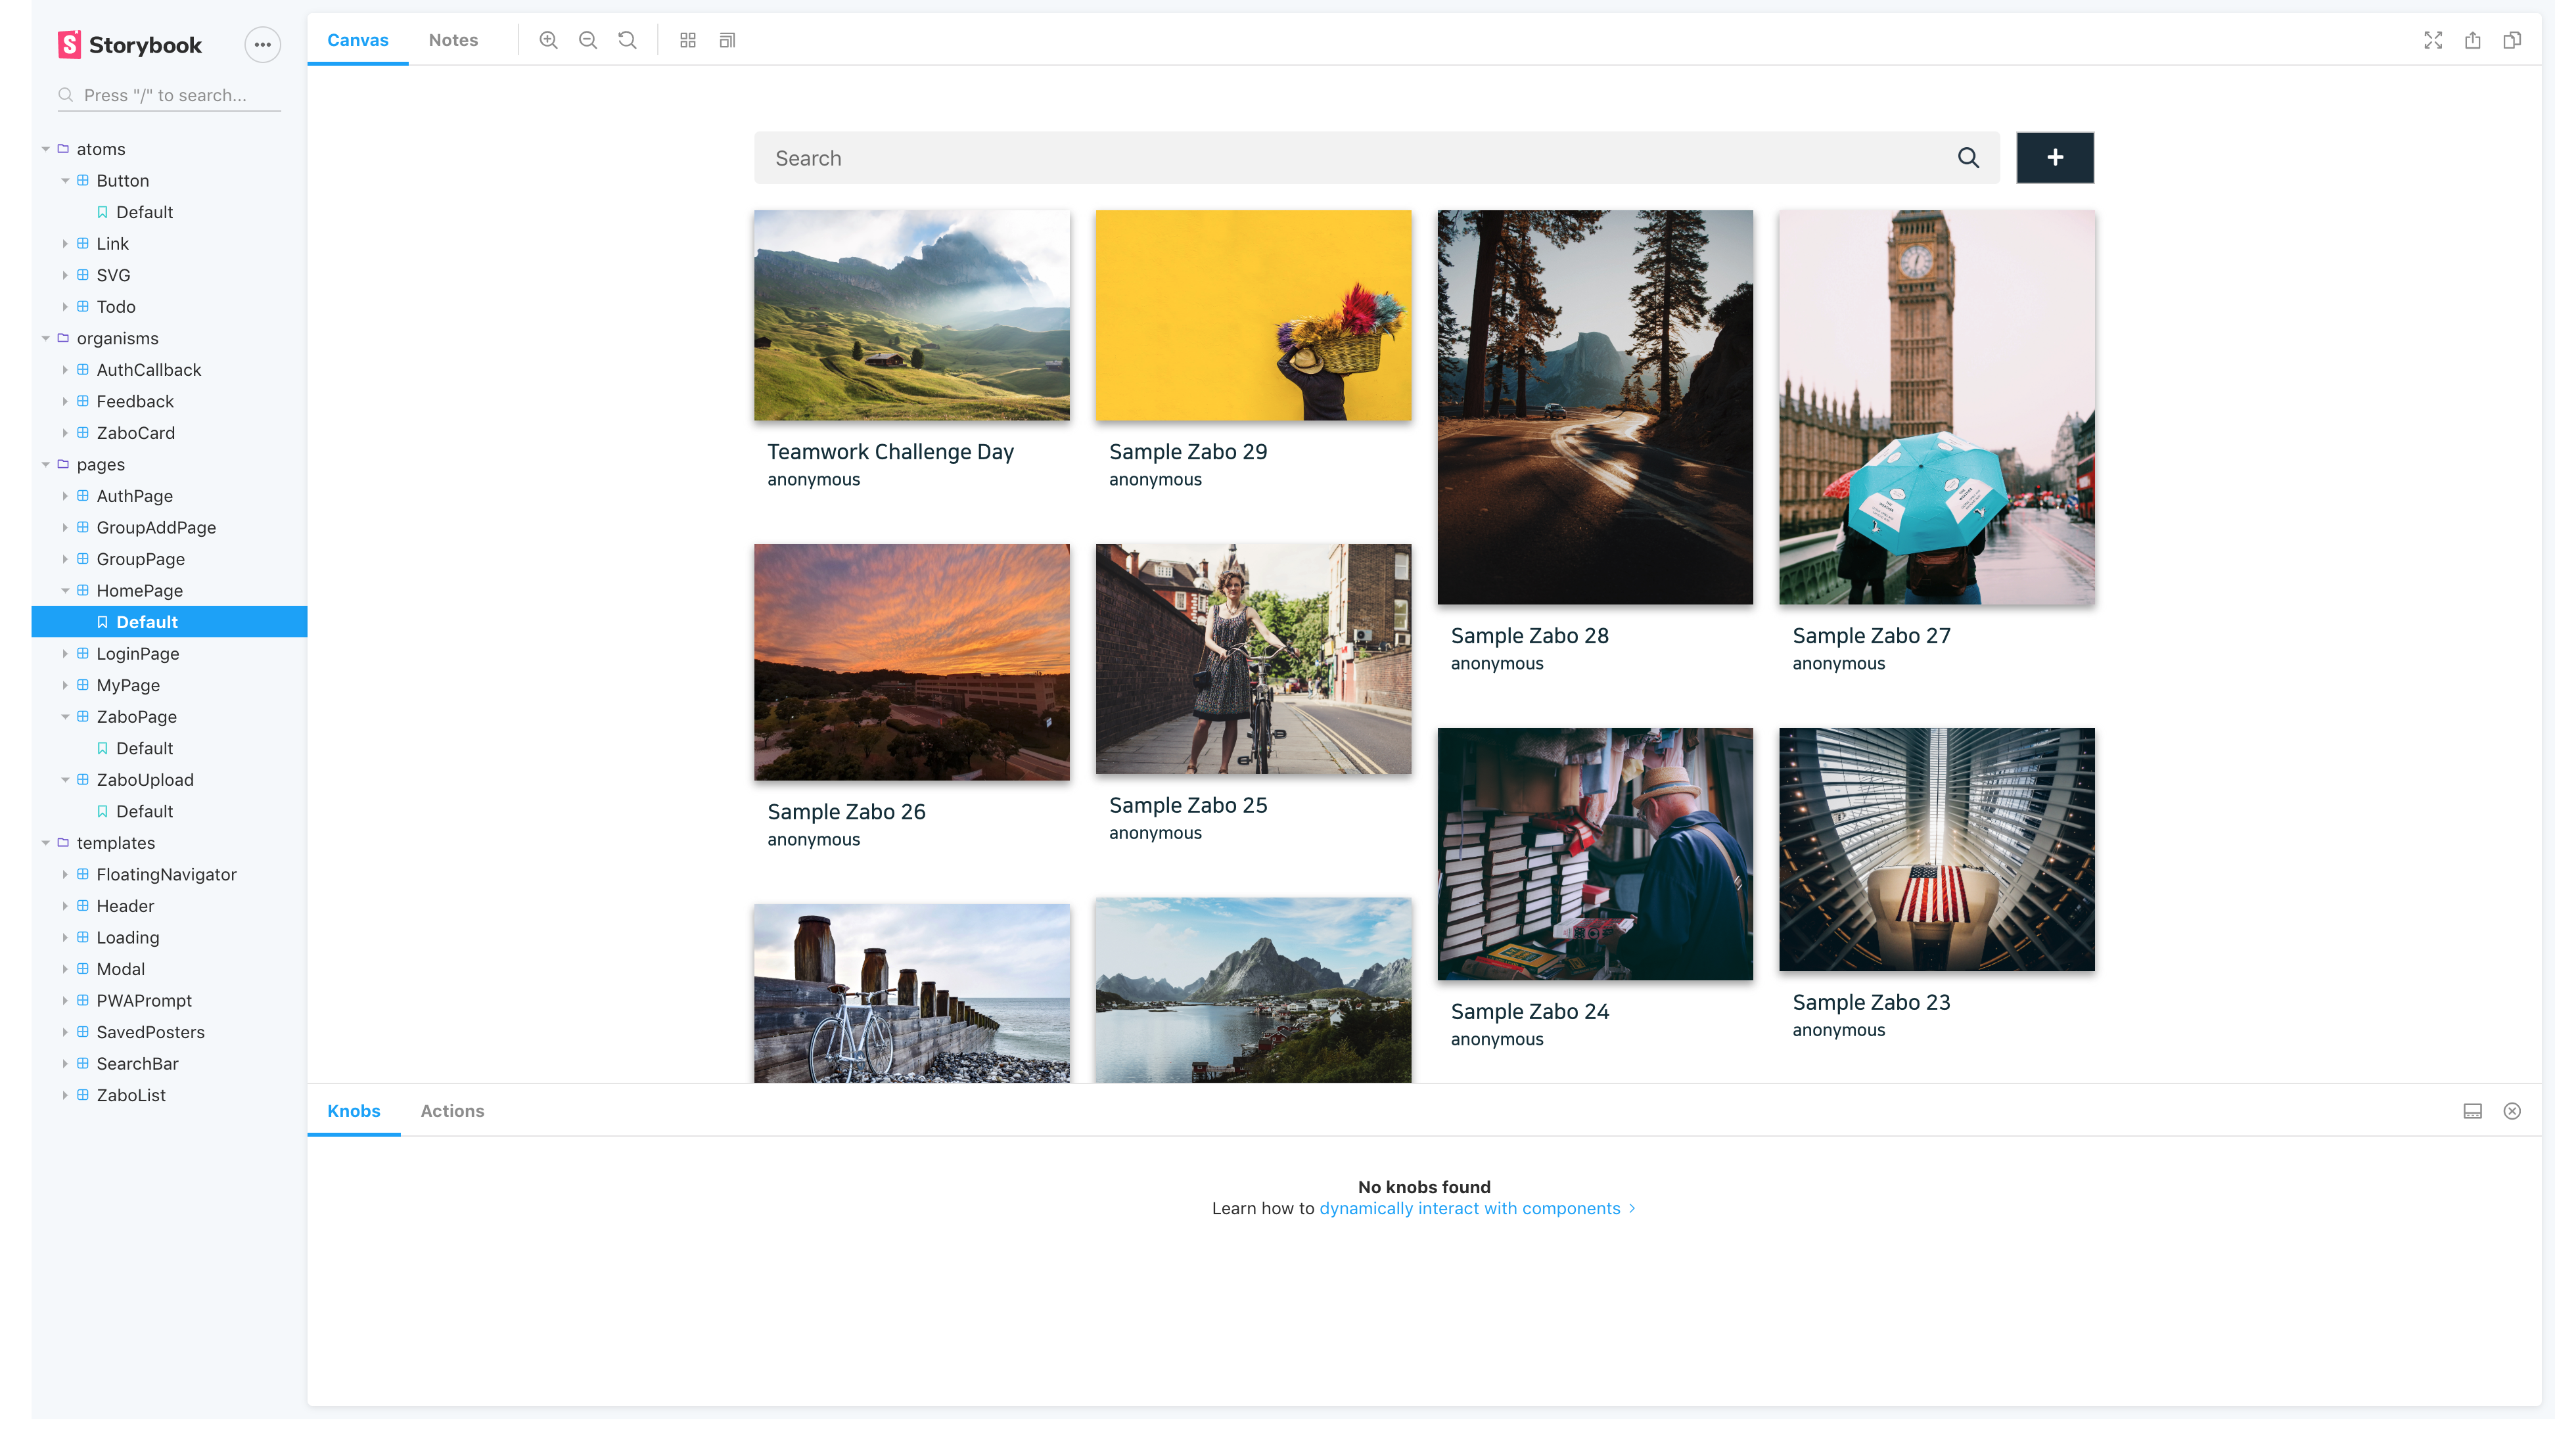Open the viewport size icon
The width and height of the screenshot is (2555, 1456).
pyautogui.click(x=727, y=40)
